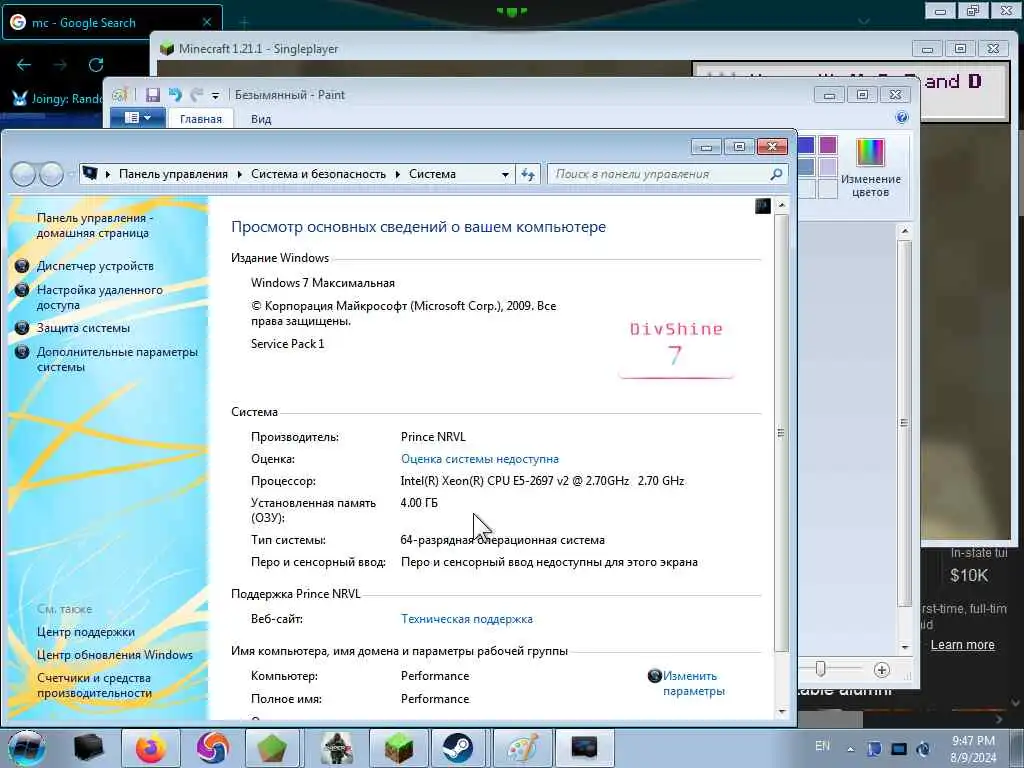Click Paint Save icon in quick access

(153, 95)
